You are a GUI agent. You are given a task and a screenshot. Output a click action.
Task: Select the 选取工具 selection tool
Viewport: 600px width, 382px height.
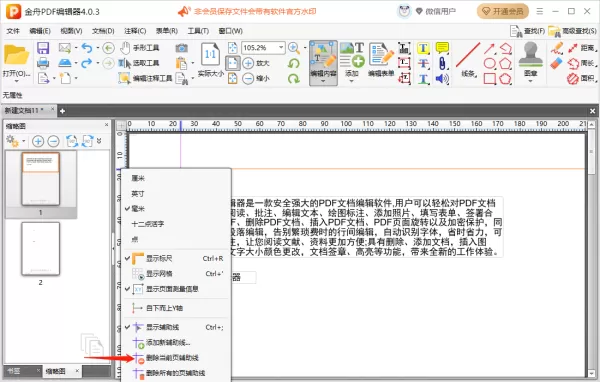tap(139, 63)
